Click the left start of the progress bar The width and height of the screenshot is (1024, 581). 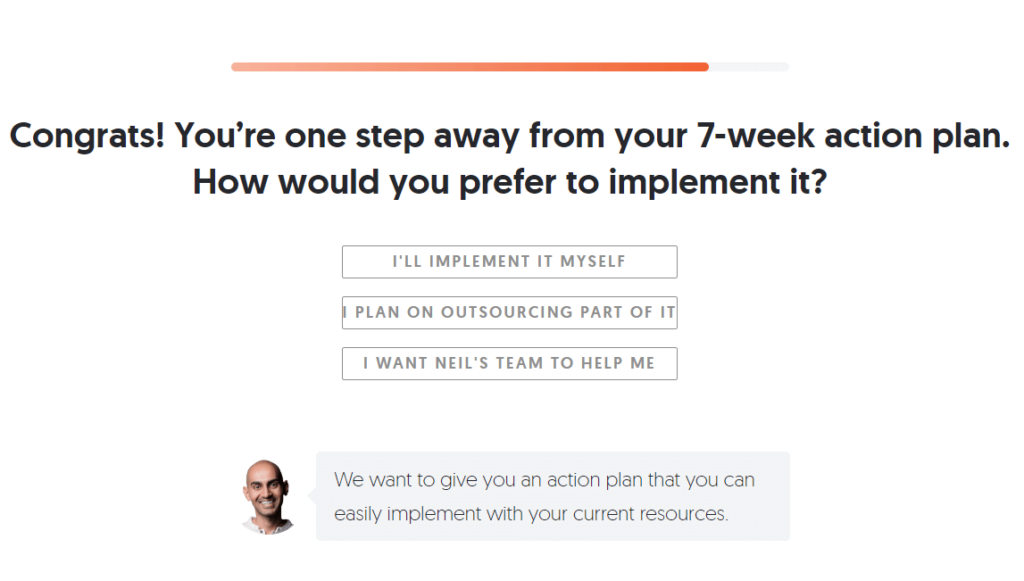click(x=236, y=67)
